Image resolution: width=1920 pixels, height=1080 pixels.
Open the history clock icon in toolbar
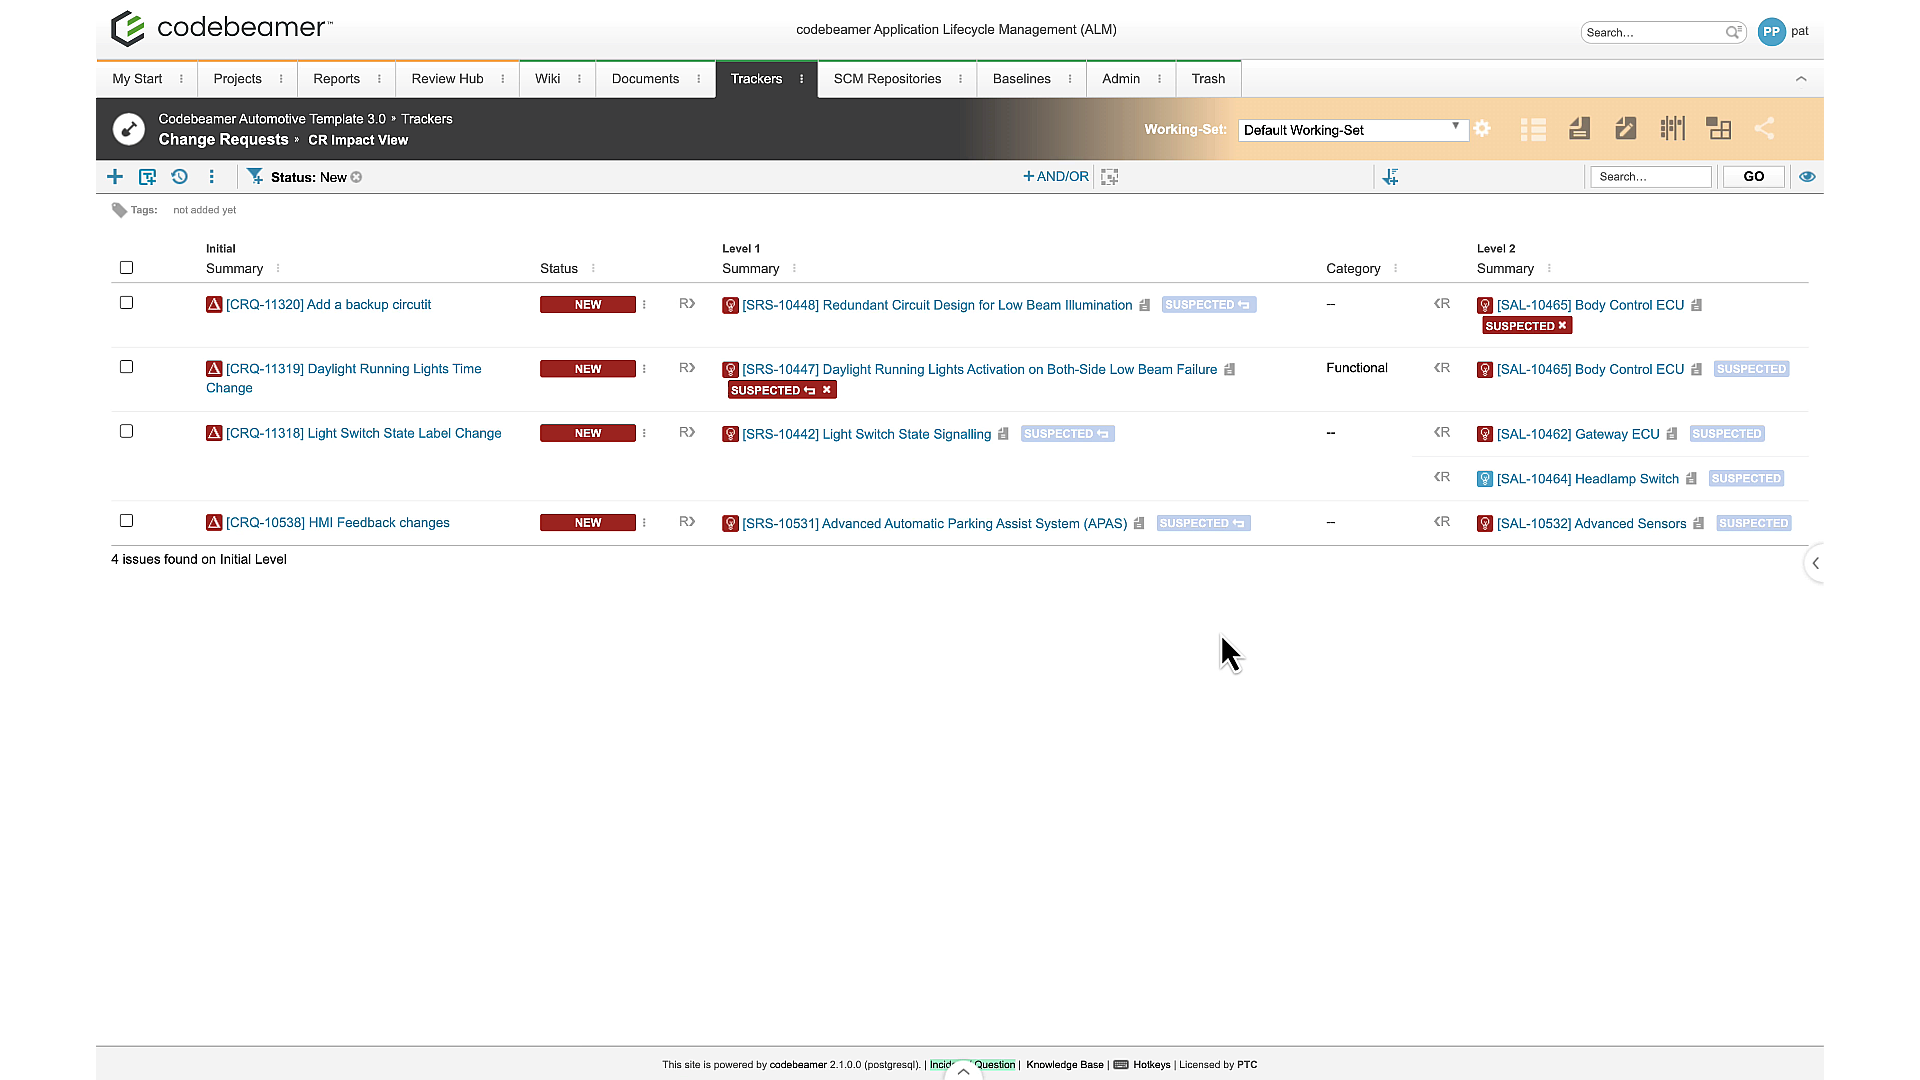[179, 177]
